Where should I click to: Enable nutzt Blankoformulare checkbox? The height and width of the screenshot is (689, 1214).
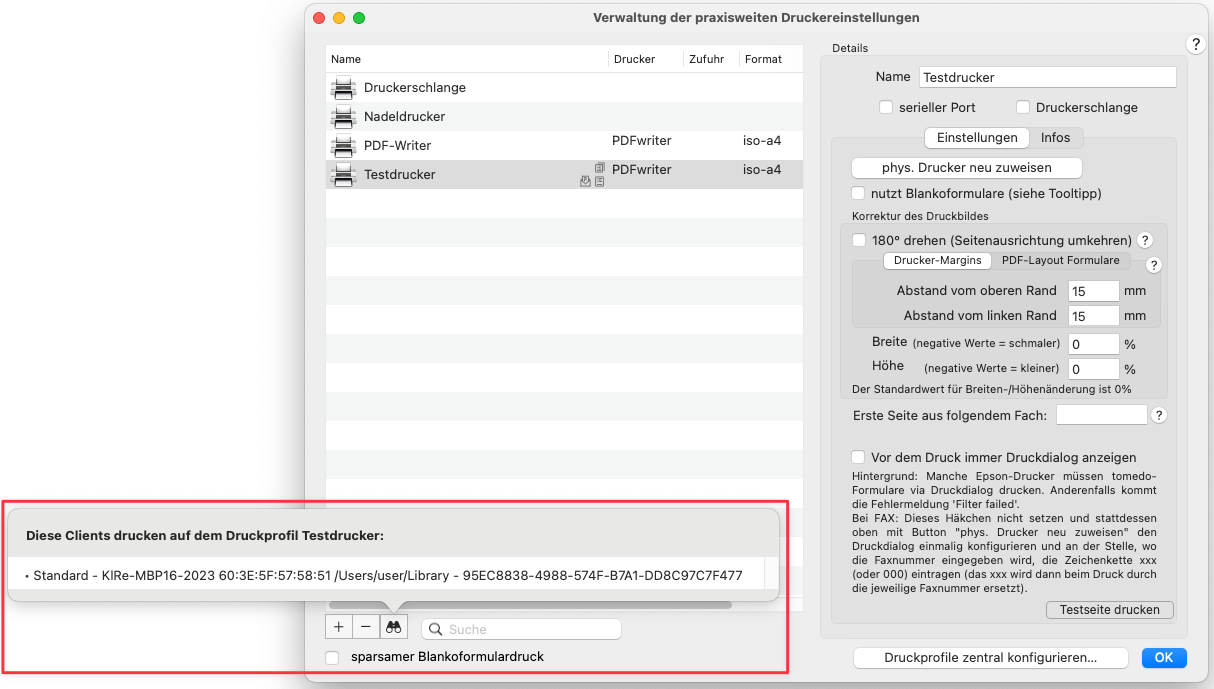(858, 193)
